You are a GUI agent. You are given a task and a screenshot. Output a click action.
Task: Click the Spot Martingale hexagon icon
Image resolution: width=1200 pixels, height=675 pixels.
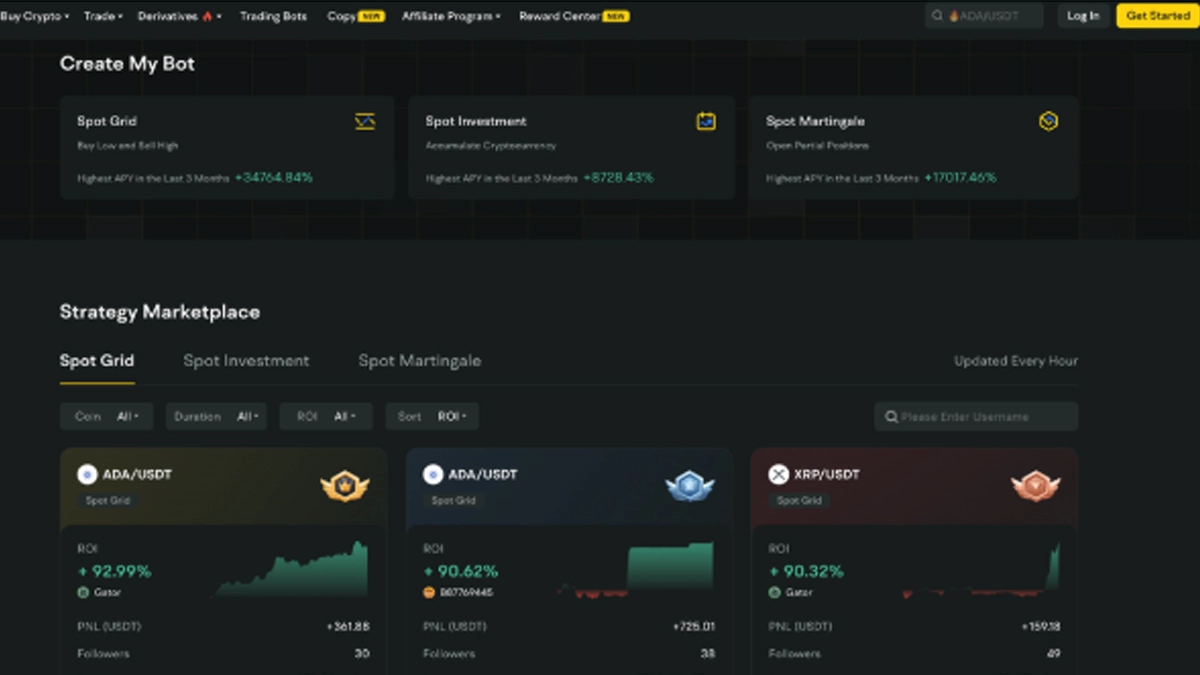click(x=1048, y=121)
